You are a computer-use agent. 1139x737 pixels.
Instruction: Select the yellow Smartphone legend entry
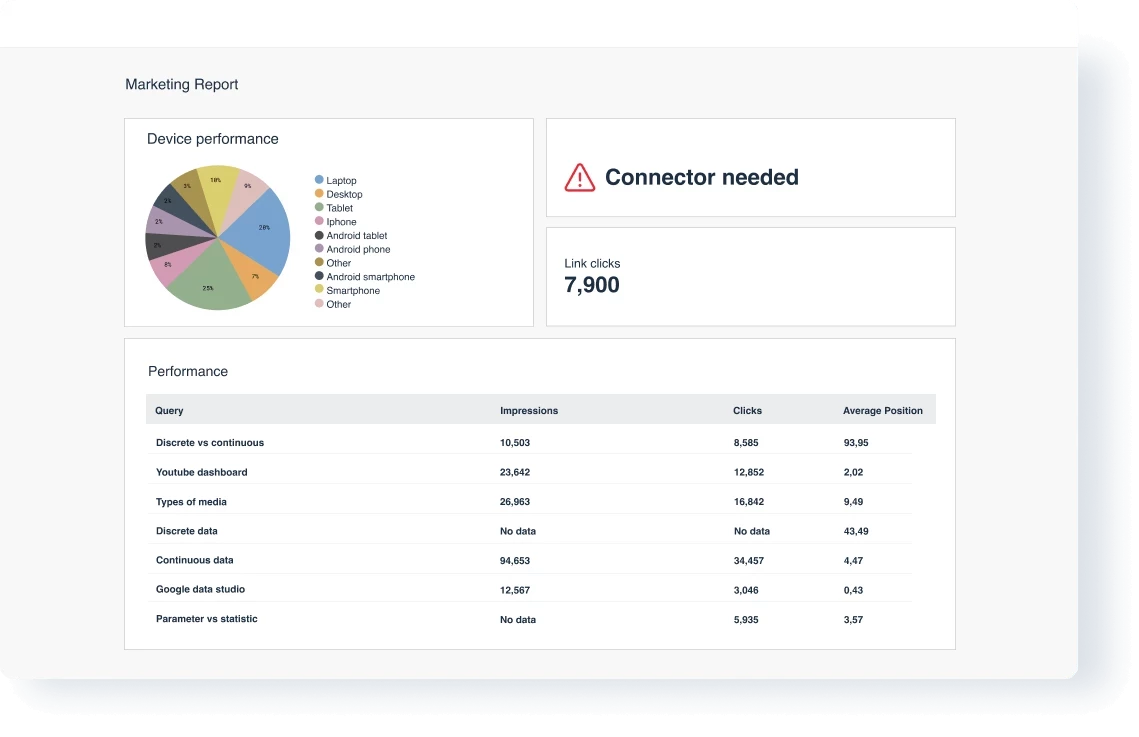(352, 291)
